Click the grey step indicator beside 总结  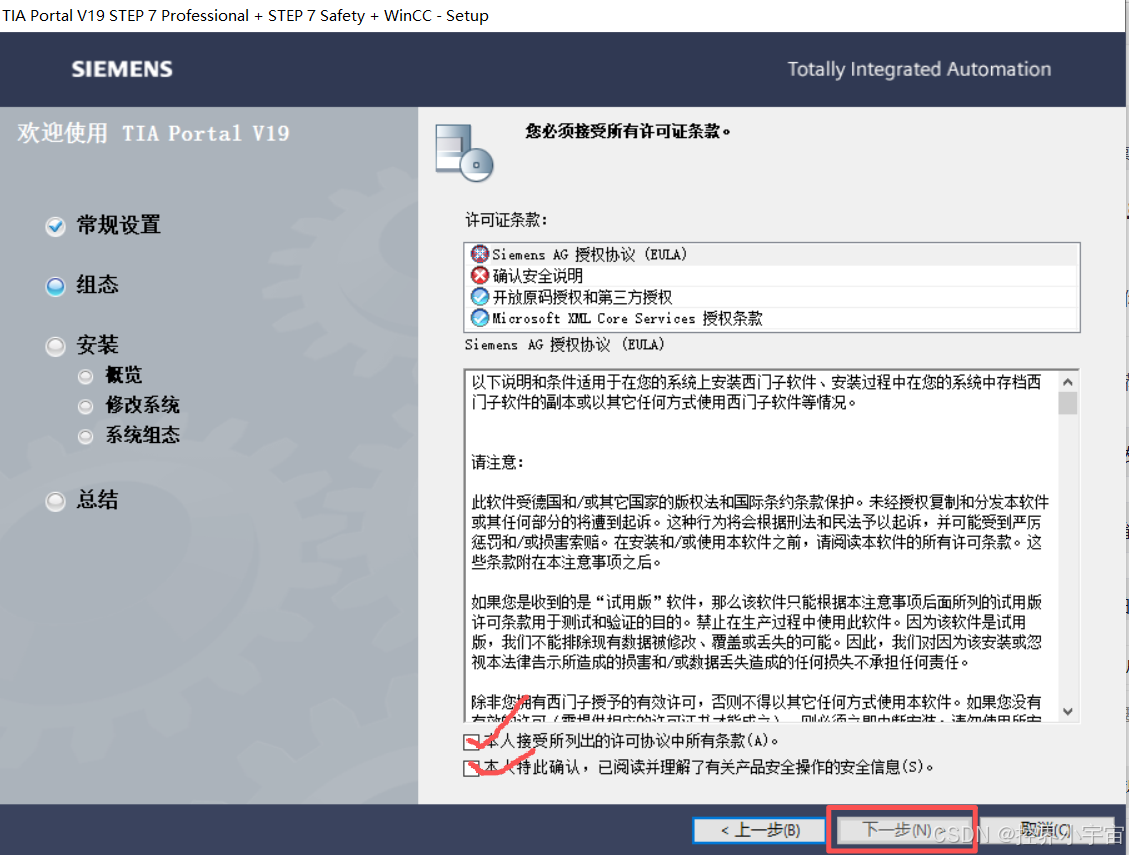(x=55, y=501)
